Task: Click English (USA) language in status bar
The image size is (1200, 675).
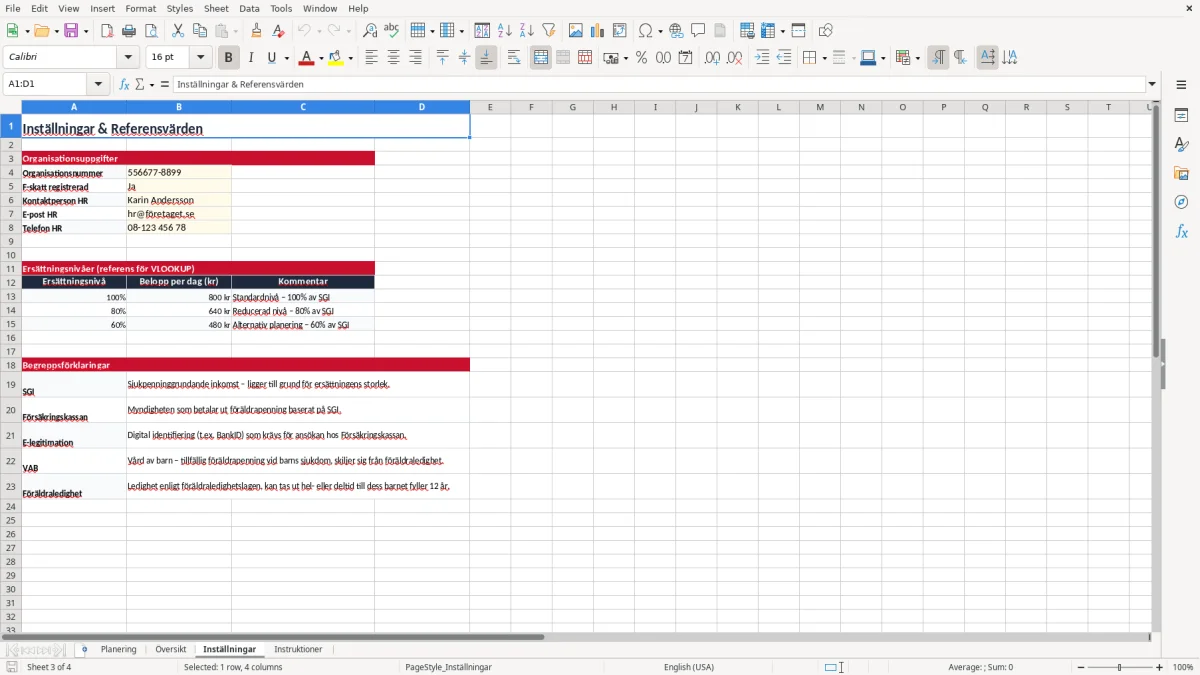Action: click(689, 667)
